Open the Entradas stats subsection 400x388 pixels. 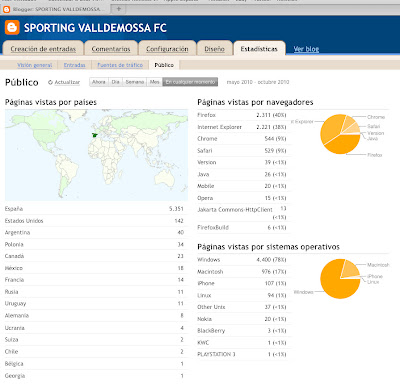[x=74, y=65]
